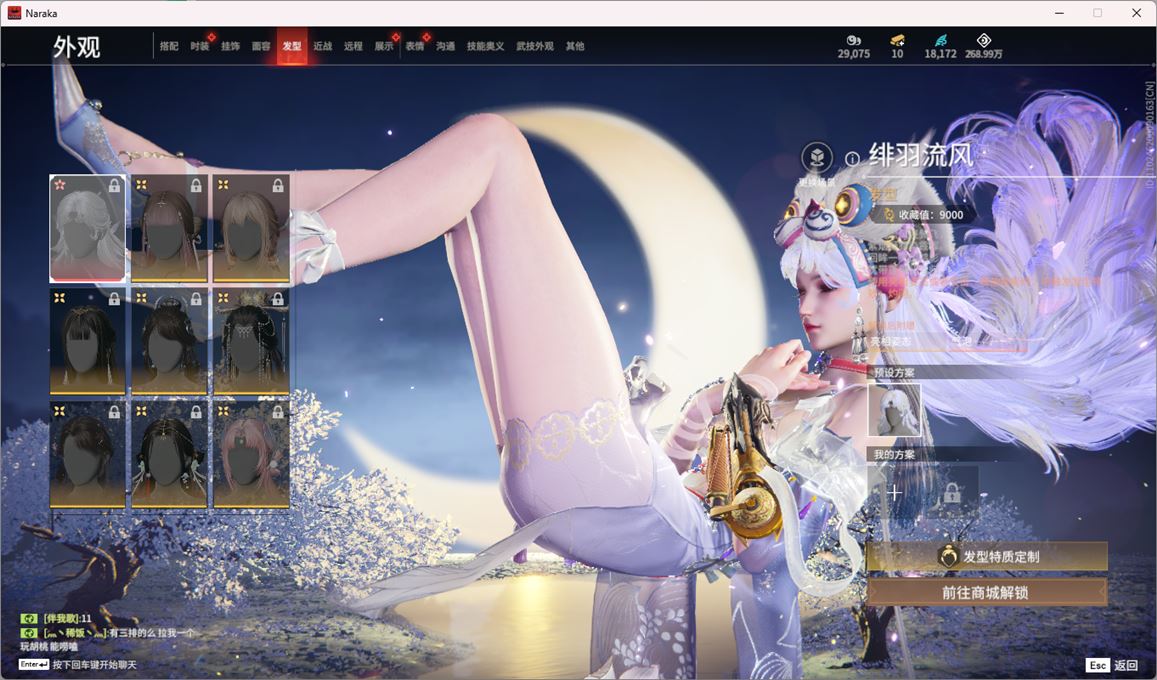Click the lock icon on white hair thumbnail
Screen dimensions: 1157x680
coord(114,186)
